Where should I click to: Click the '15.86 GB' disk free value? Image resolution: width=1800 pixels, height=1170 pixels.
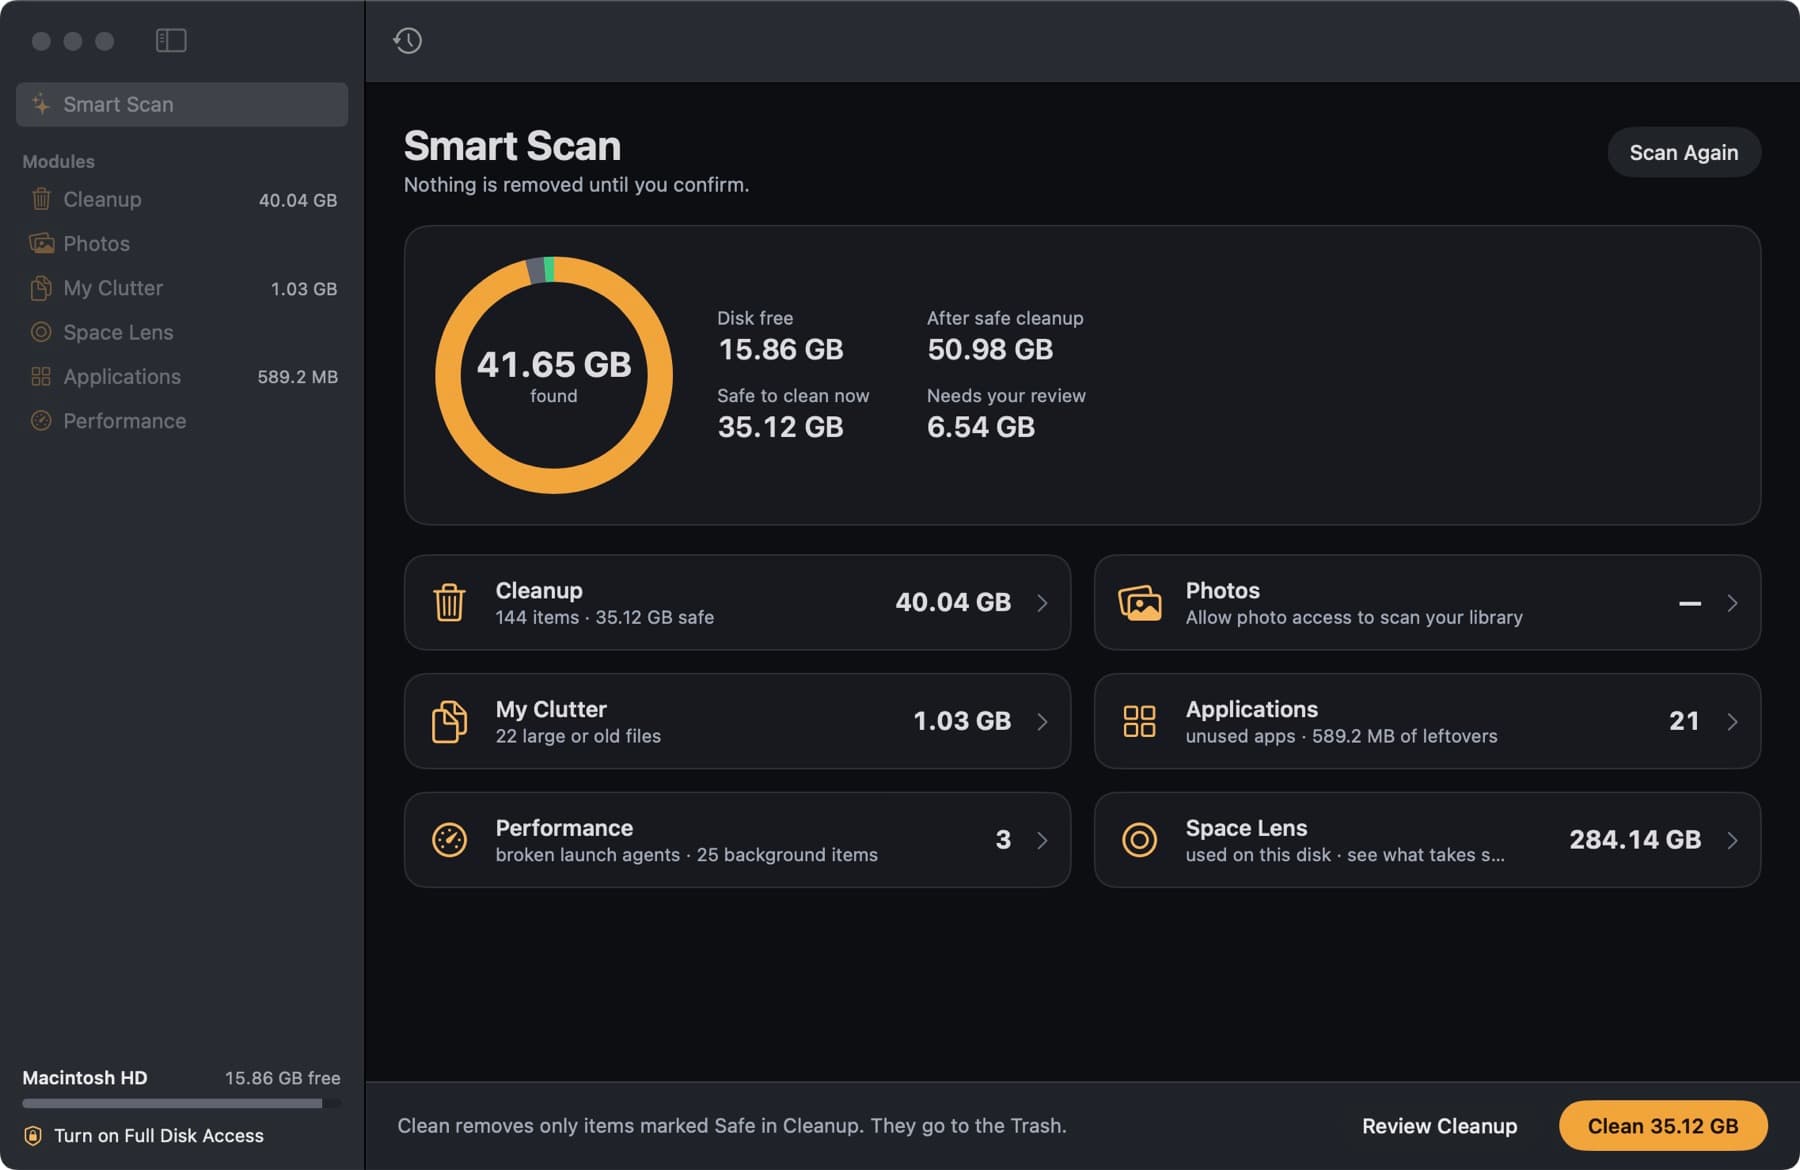[781, 349]
